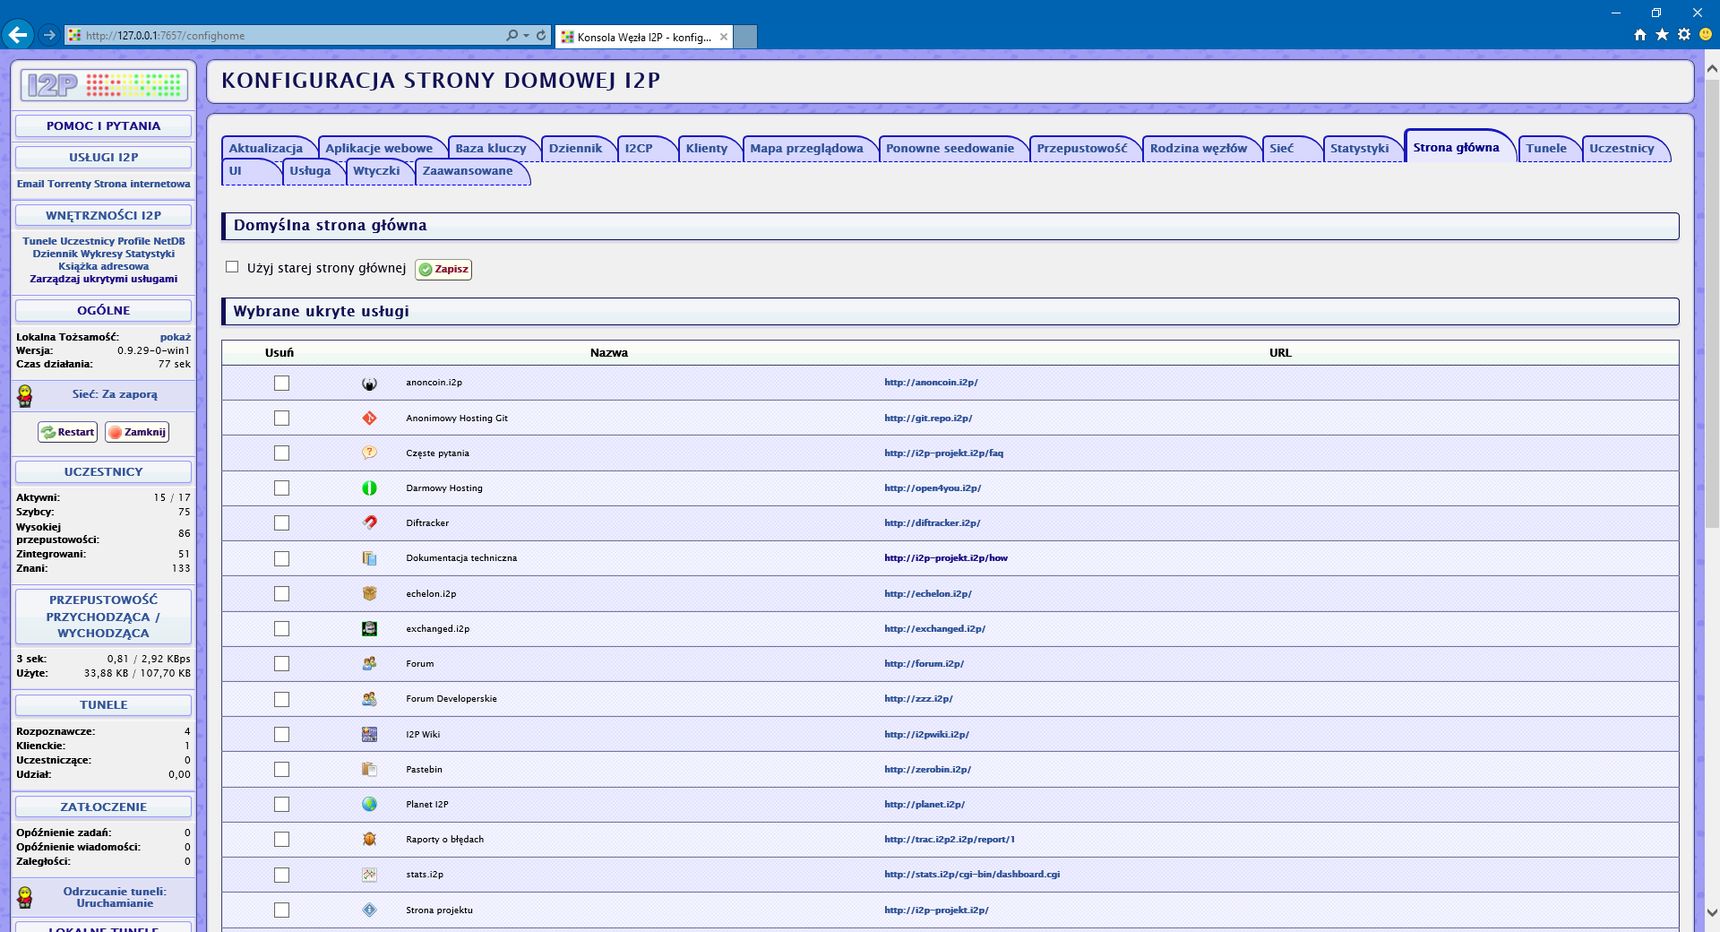Tick the remove checkbox for stats.i2p
This screenshot has width=1720, height=932.
click(282, 875)
